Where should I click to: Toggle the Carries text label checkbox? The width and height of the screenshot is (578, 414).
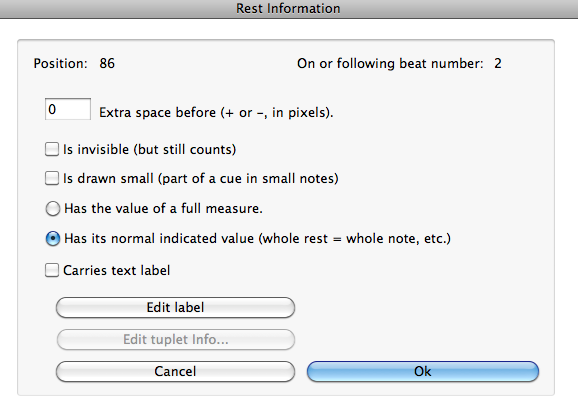52,270
